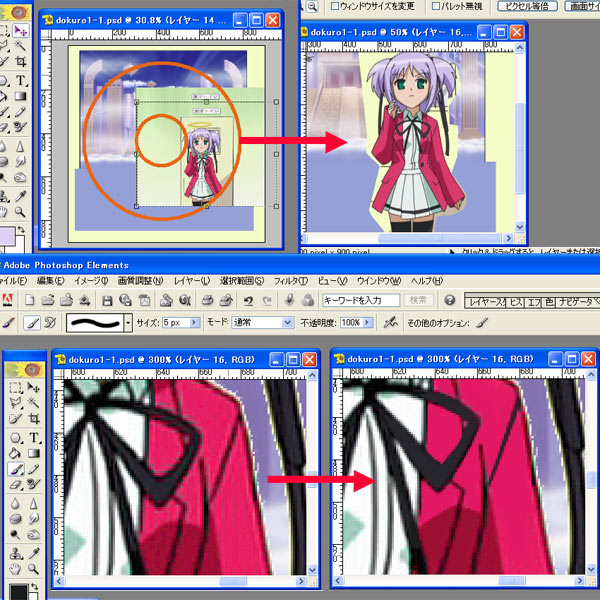This screenshot has width=600, height=600.
Task: Click foreground color swatch in lower toolbox
Action: 18,592
